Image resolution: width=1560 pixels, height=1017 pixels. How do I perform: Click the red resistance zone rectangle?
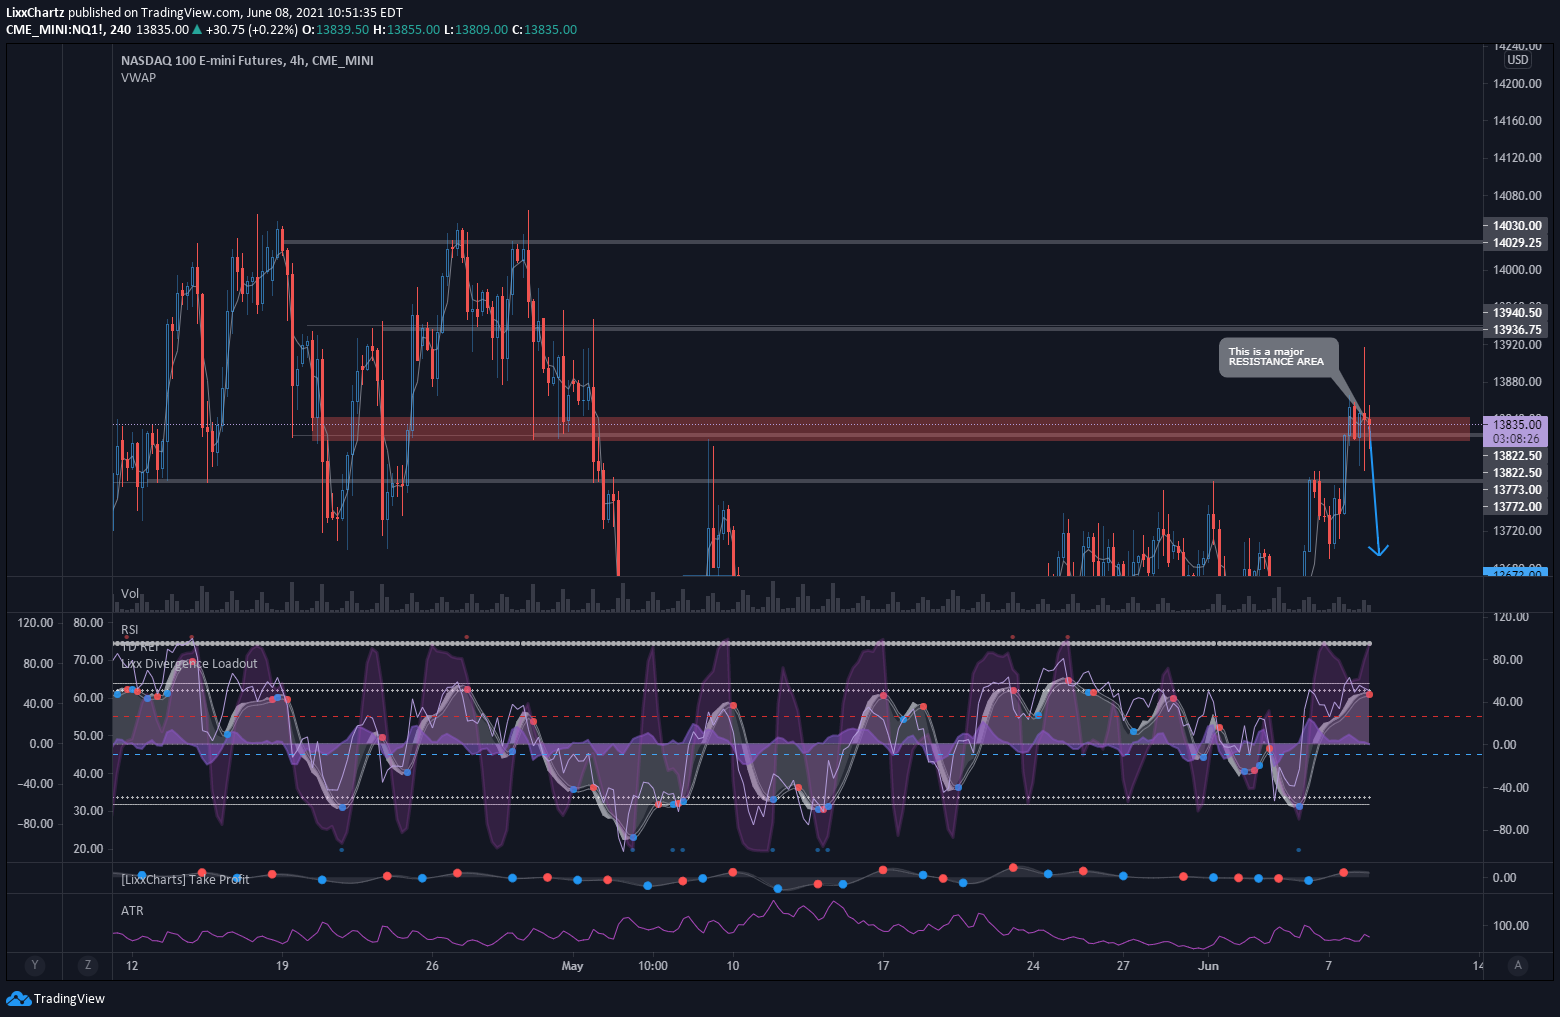(x=891, y=429)
